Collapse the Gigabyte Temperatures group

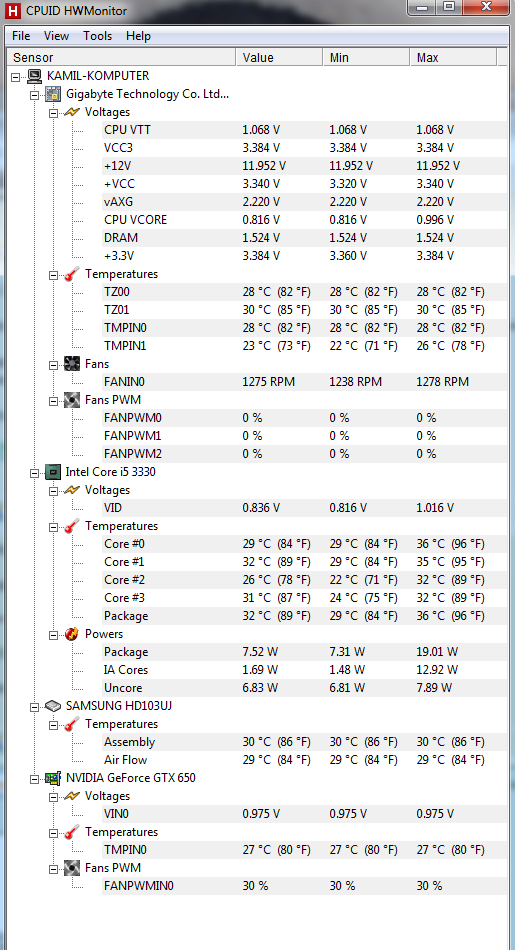point(53,274)
